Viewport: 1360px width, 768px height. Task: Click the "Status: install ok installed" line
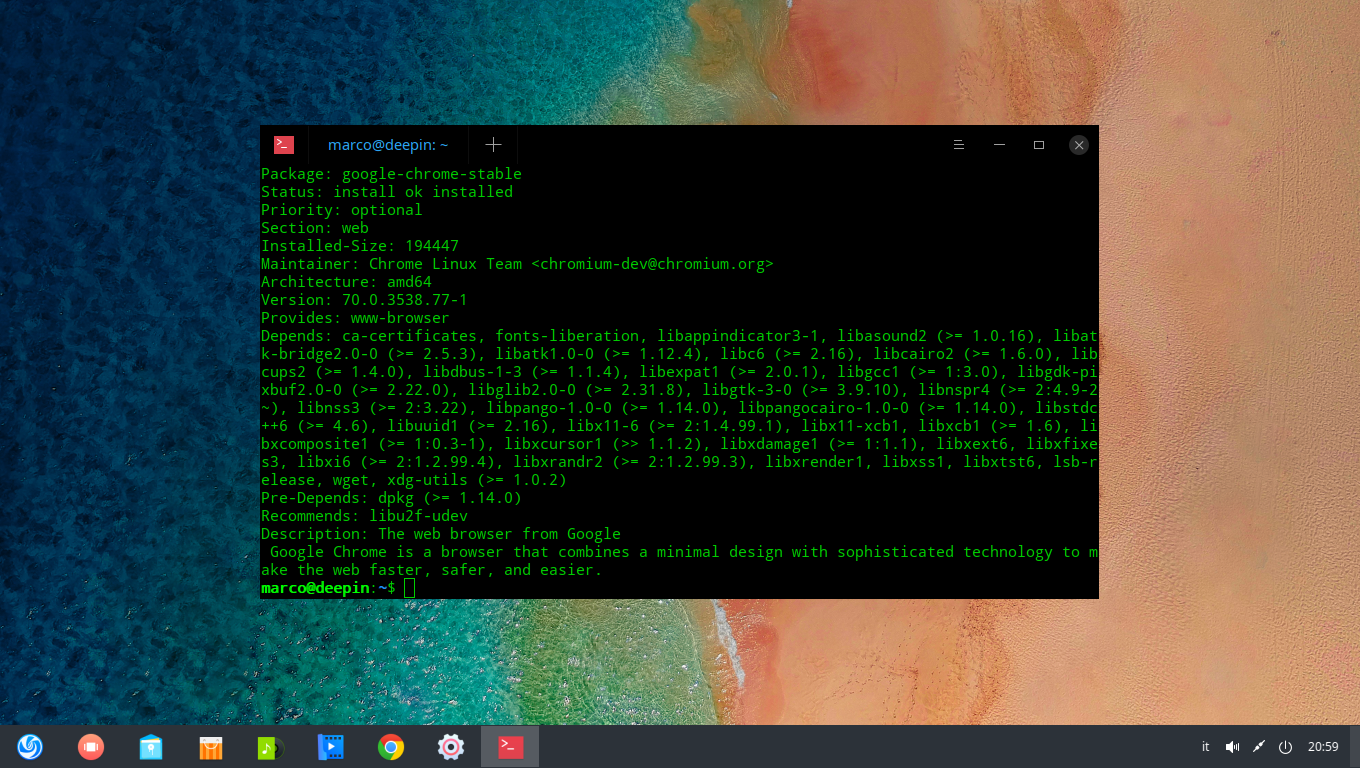click(387, 192)
